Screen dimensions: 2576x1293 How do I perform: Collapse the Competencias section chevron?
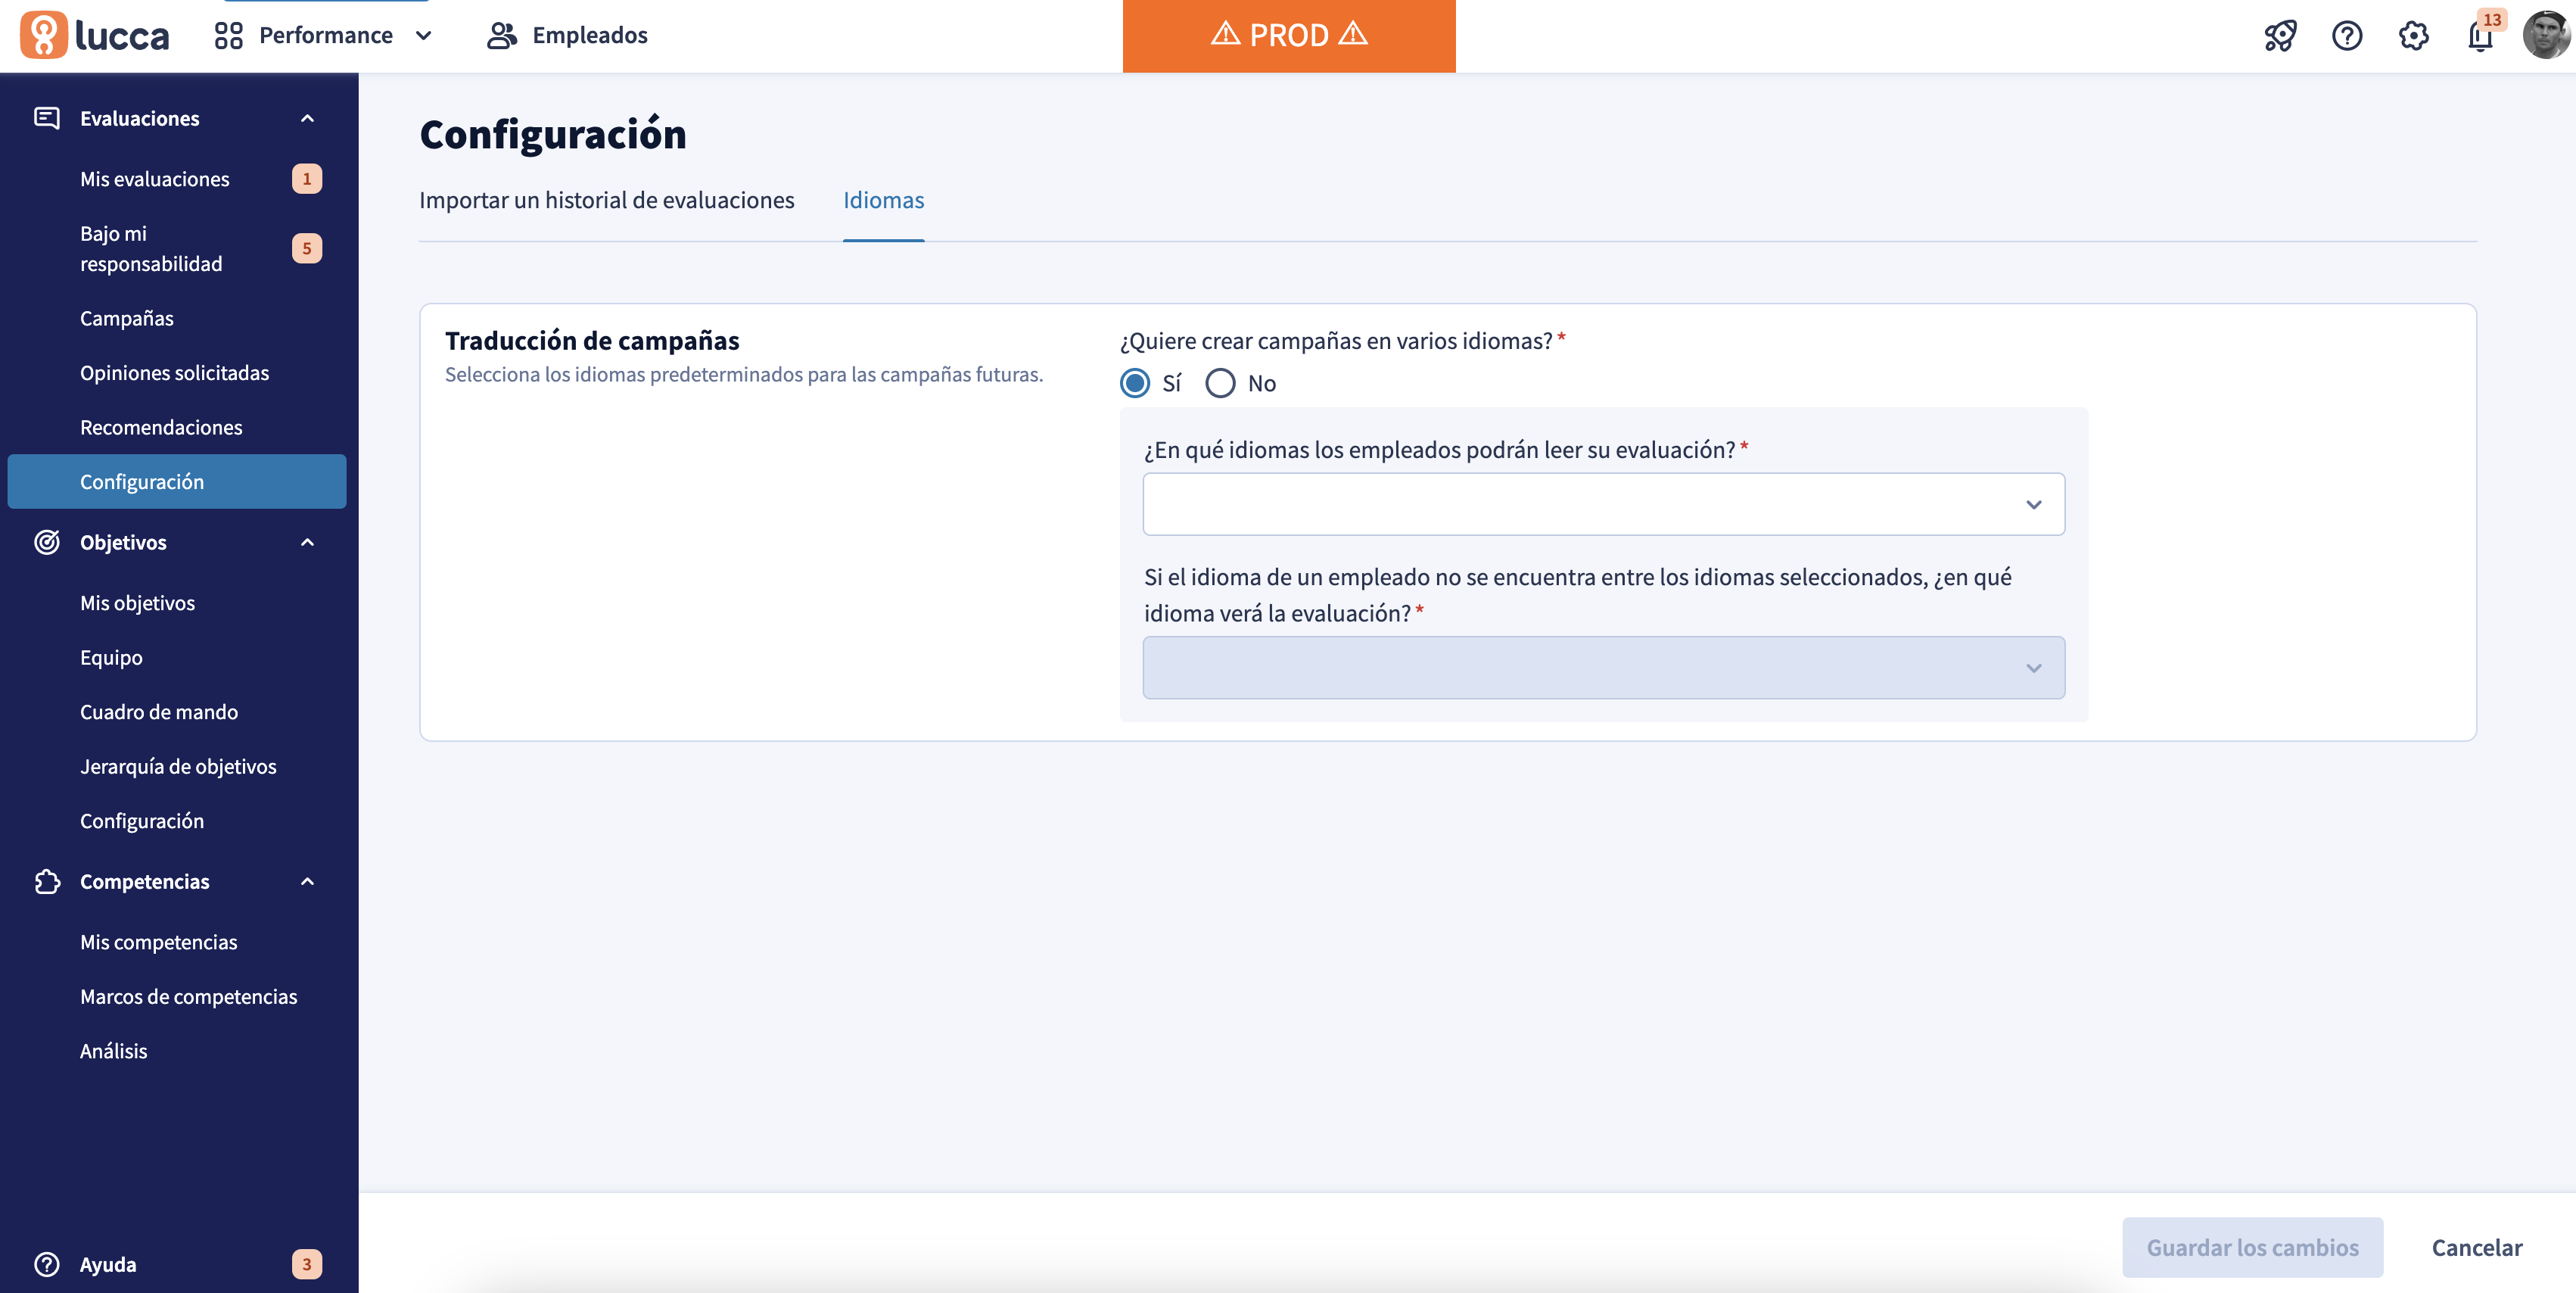(x=308, y=881)
